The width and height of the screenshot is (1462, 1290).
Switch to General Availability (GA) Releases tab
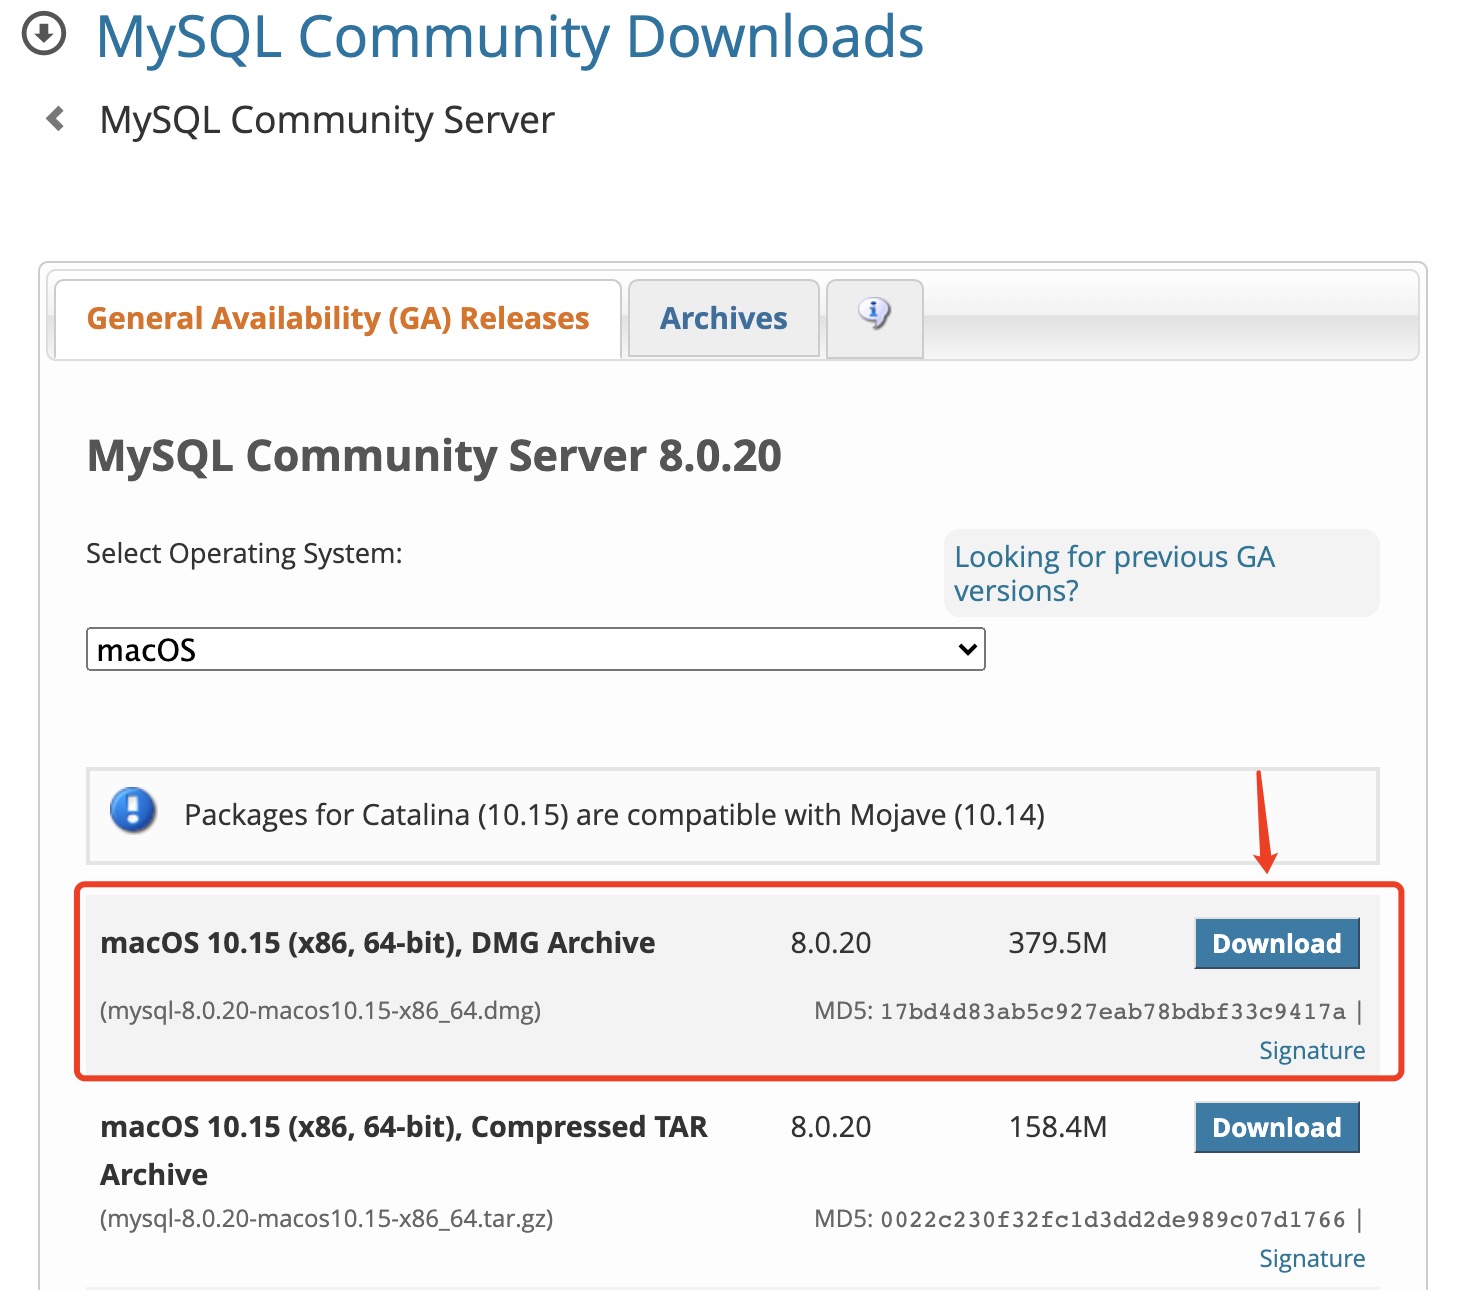click(x=338, y=318)
